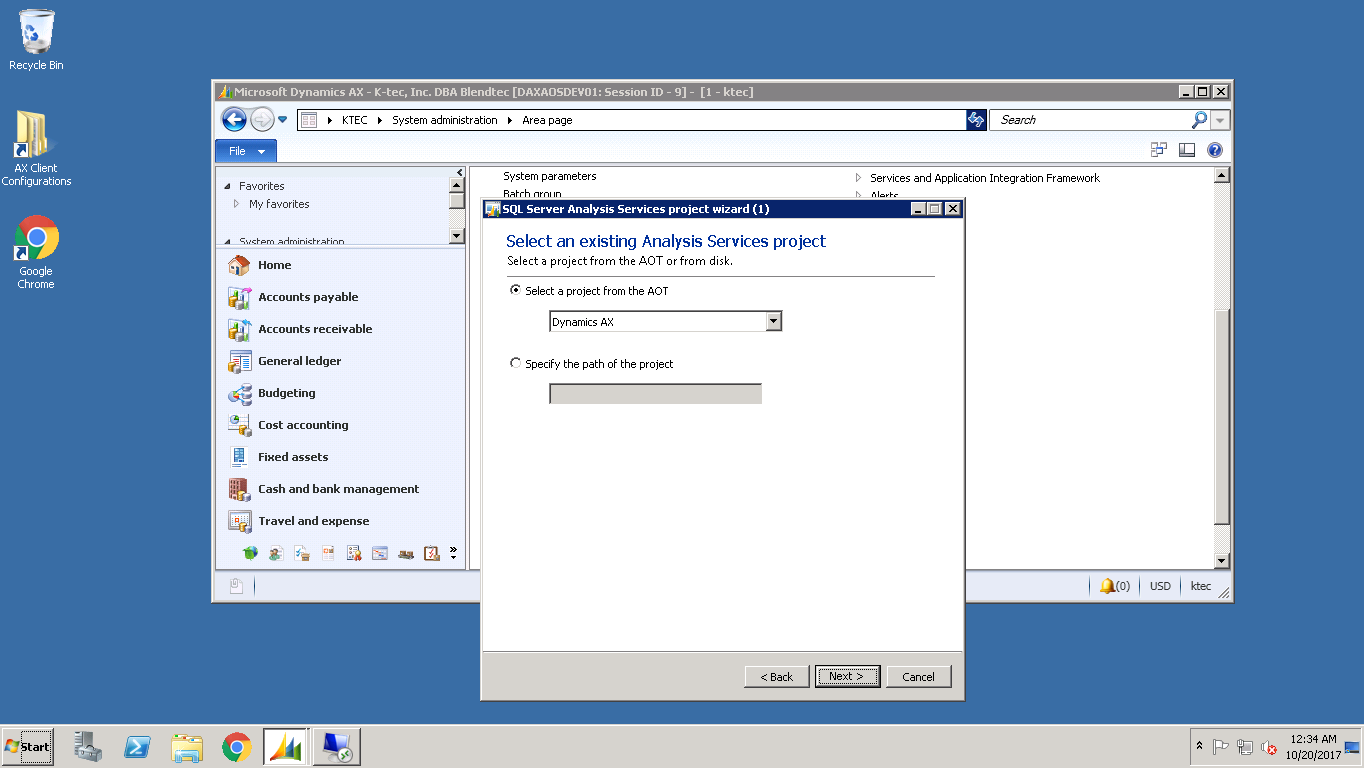1364x768 pixels.
Task: Click the Windows arrangement icon in toolbar
Action: 1159,150
